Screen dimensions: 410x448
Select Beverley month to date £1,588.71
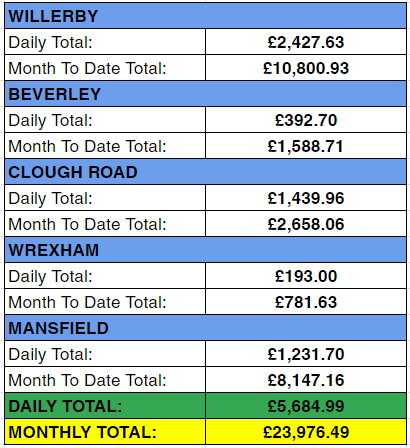pos(306,146)
